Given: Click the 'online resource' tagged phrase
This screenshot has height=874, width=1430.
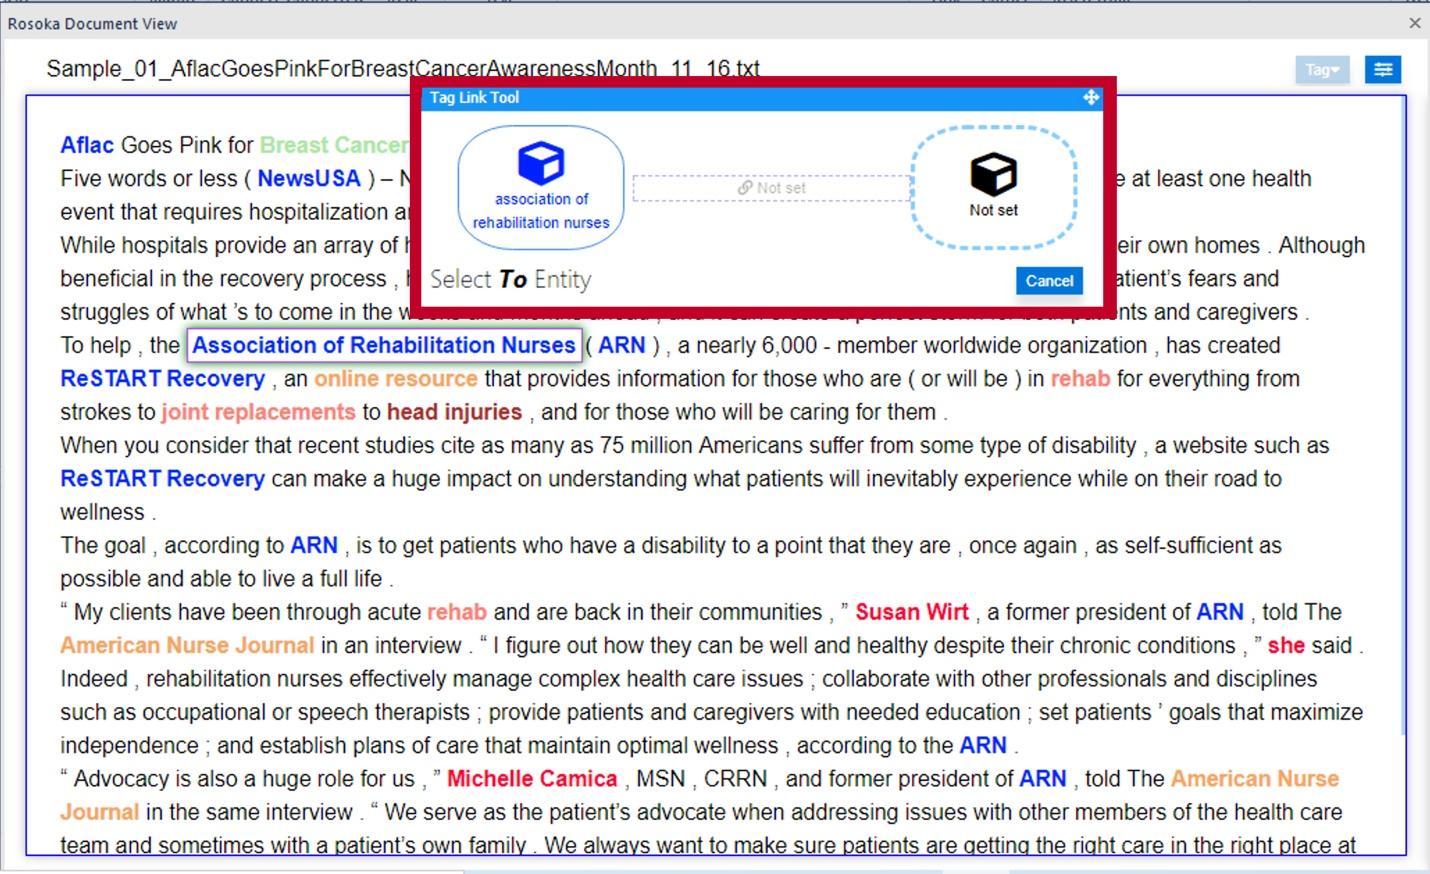Looking at the screenshot, I should click(x=395, y=379).
